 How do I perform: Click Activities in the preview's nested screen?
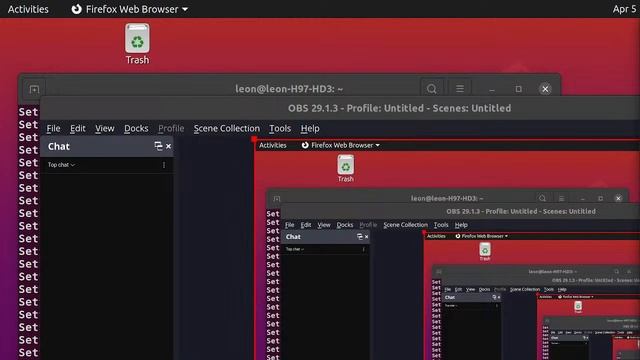pos(273,145)
